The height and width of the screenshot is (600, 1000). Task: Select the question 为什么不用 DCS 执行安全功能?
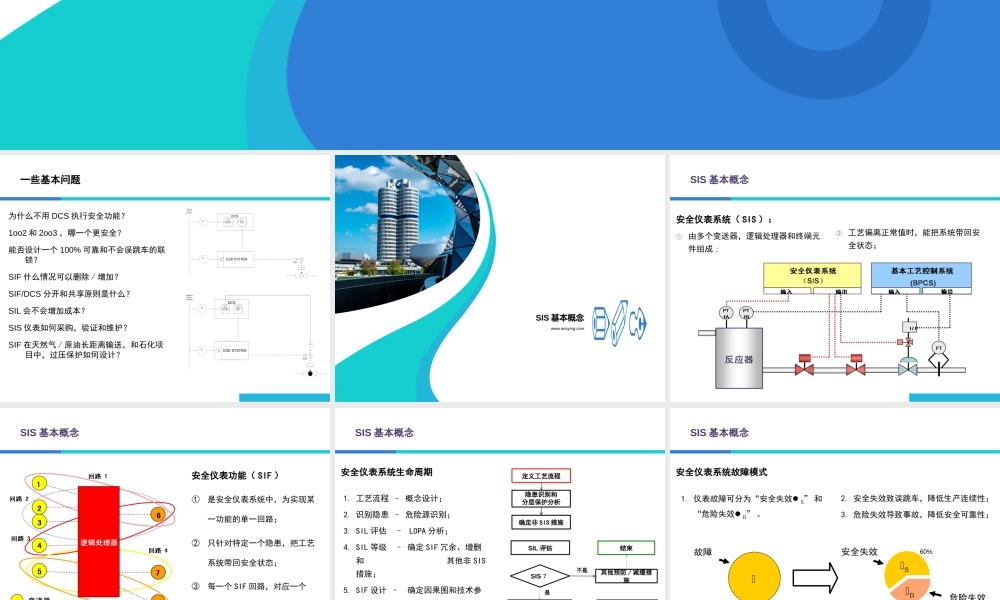(67, 216)
